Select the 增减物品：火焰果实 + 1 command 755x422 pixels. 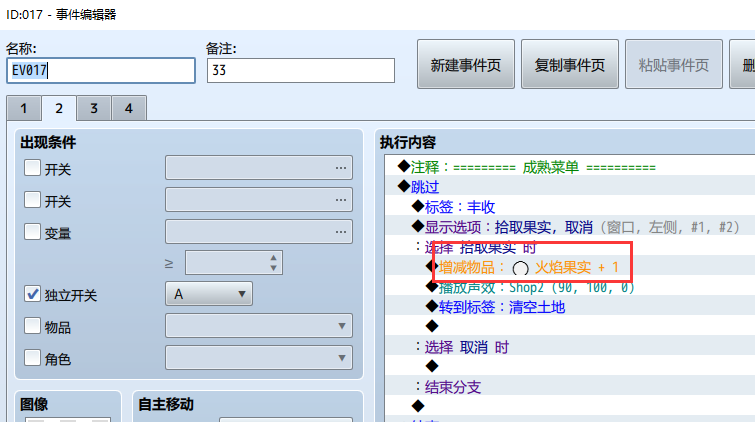[570, 267]
